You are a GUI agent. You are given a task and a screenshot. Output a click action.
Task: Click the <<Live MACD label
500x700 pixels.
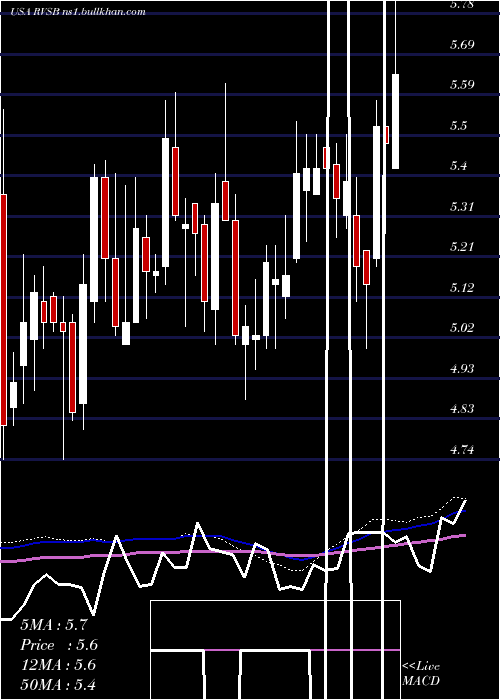(x=421, y=673)
